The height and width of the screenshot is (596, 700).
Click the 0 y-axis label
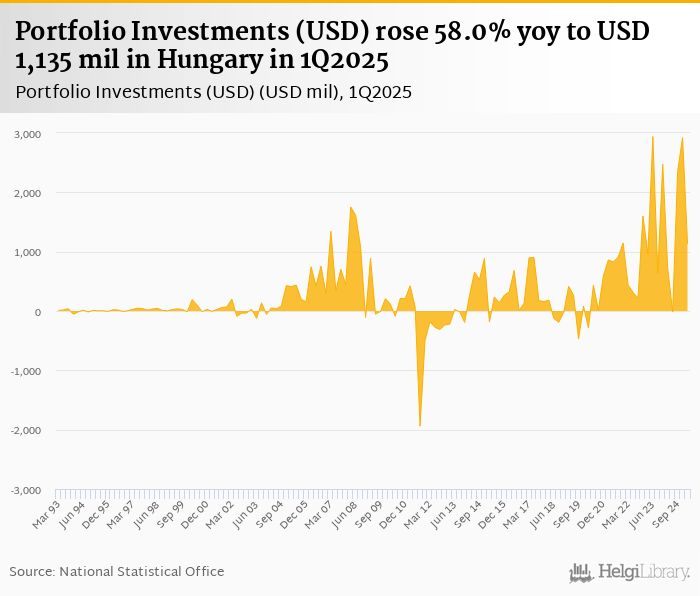coord(36,312)
